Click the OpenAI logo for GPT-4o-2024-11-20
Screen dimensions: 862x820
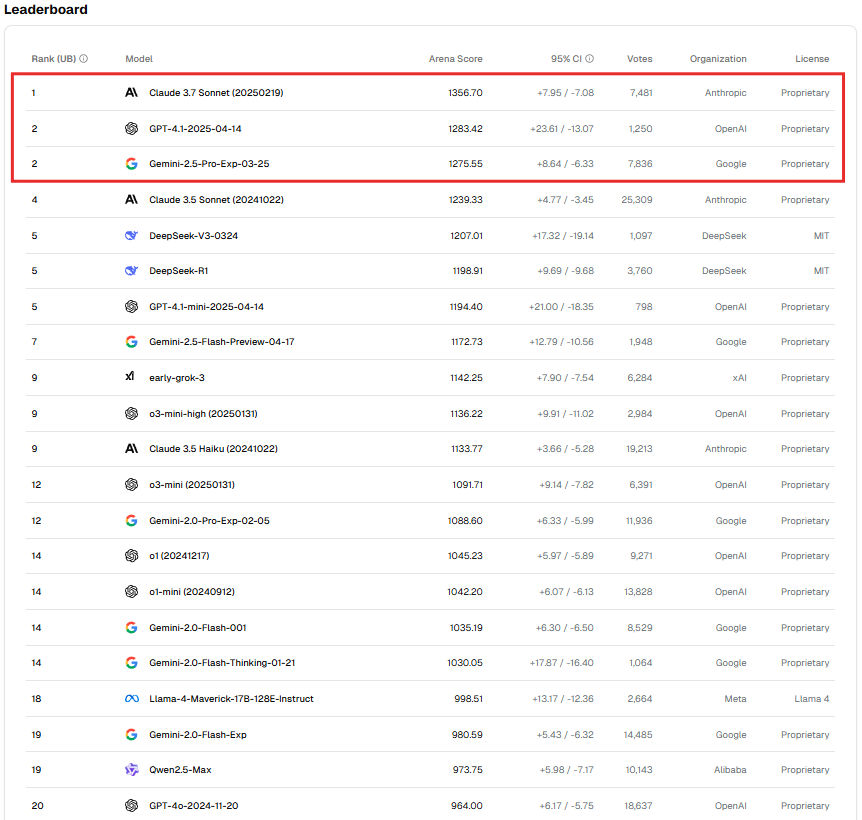131,806
